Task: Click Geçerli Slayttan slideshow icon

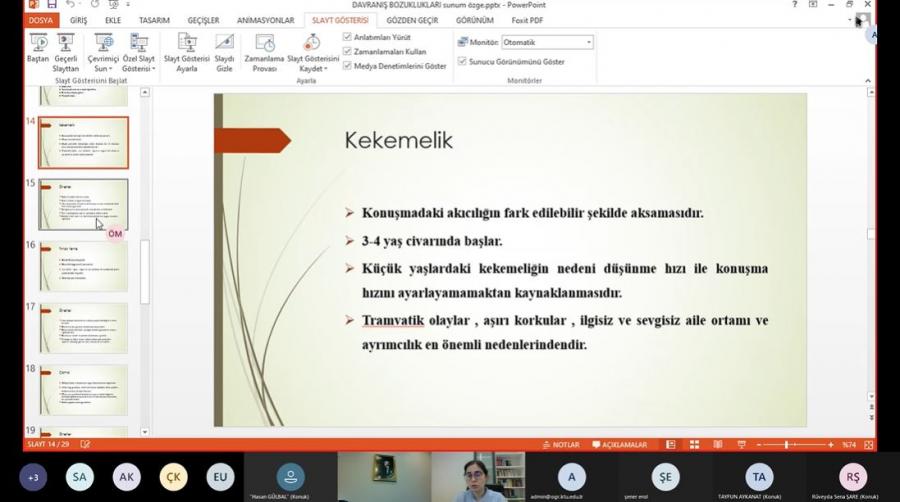Action: coord(66,43)
